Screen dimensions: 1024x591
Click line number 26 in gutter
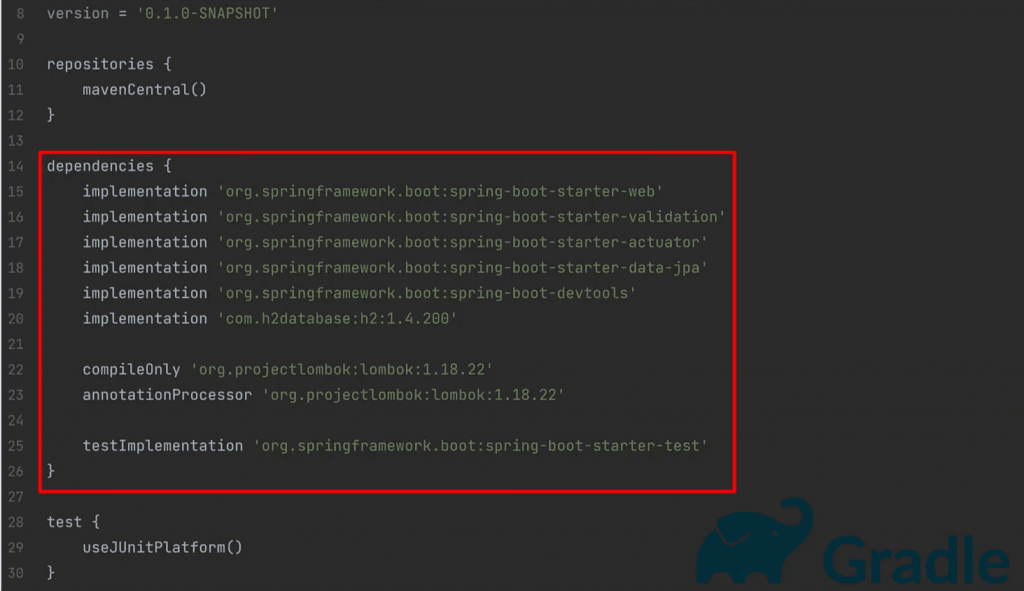click(x=15, y=471)
